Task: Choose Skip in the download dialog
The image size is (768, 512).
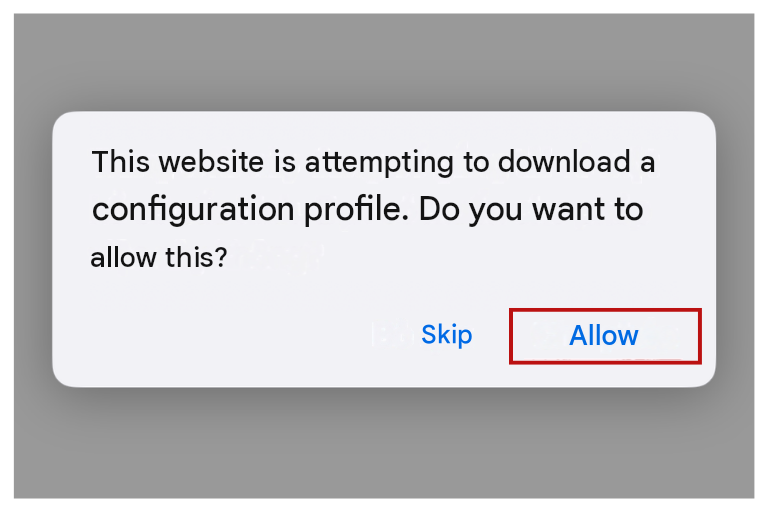Action: tap(447, 335)
